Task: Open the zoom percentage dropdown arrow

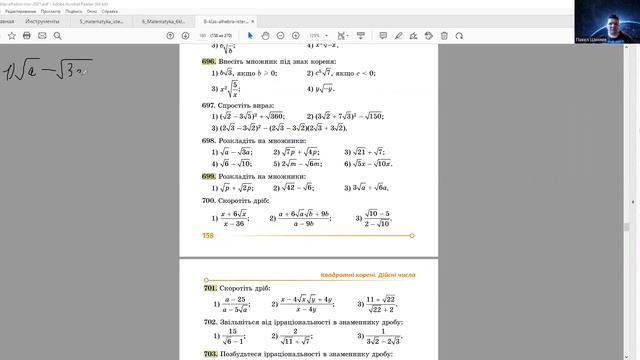Action: coord(326,36)
